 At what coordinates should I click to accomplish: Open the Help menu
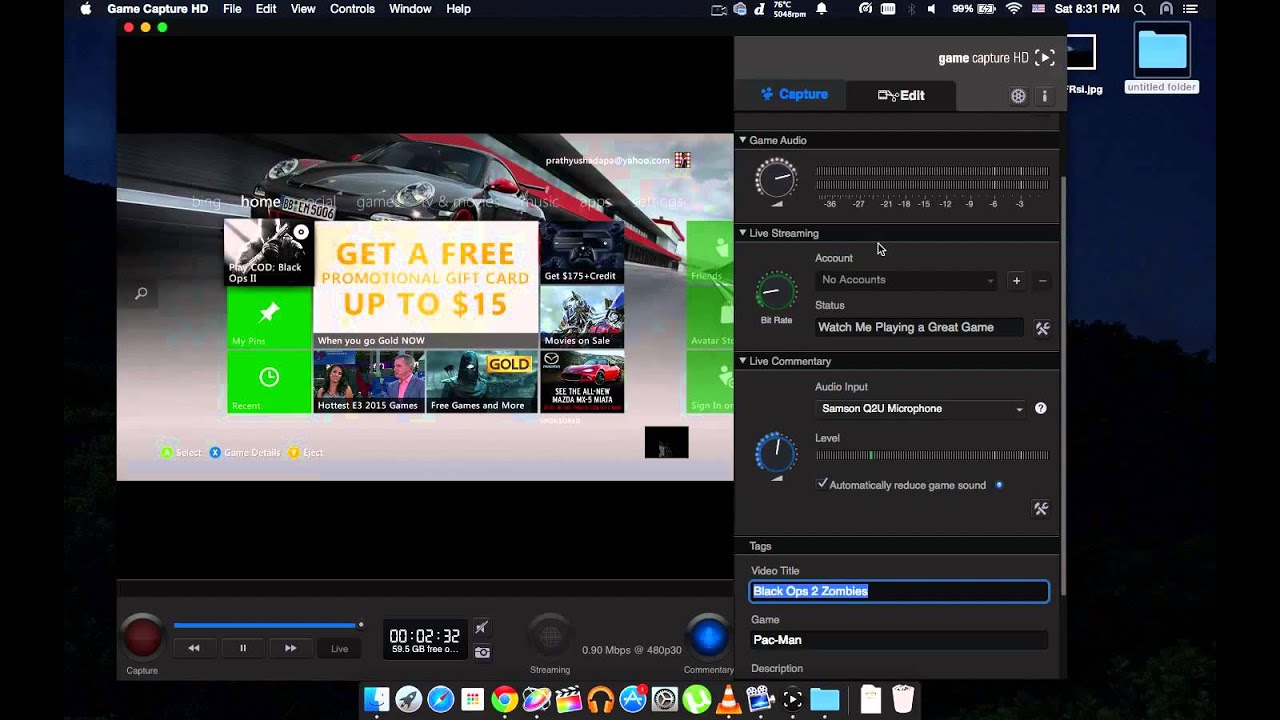tap(458, 9)
